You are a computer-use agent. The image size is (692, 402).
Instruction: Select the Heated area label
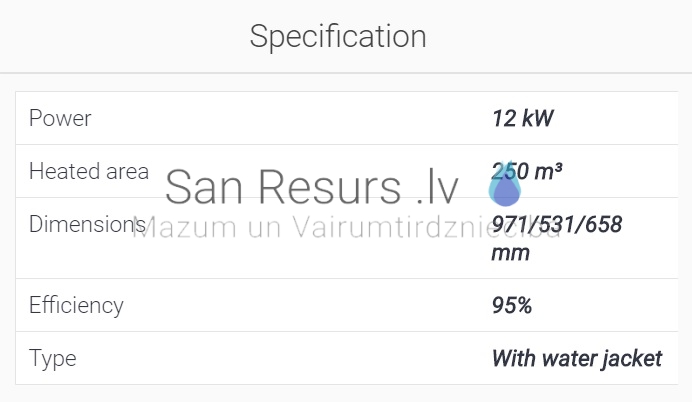tap(89, 171)
